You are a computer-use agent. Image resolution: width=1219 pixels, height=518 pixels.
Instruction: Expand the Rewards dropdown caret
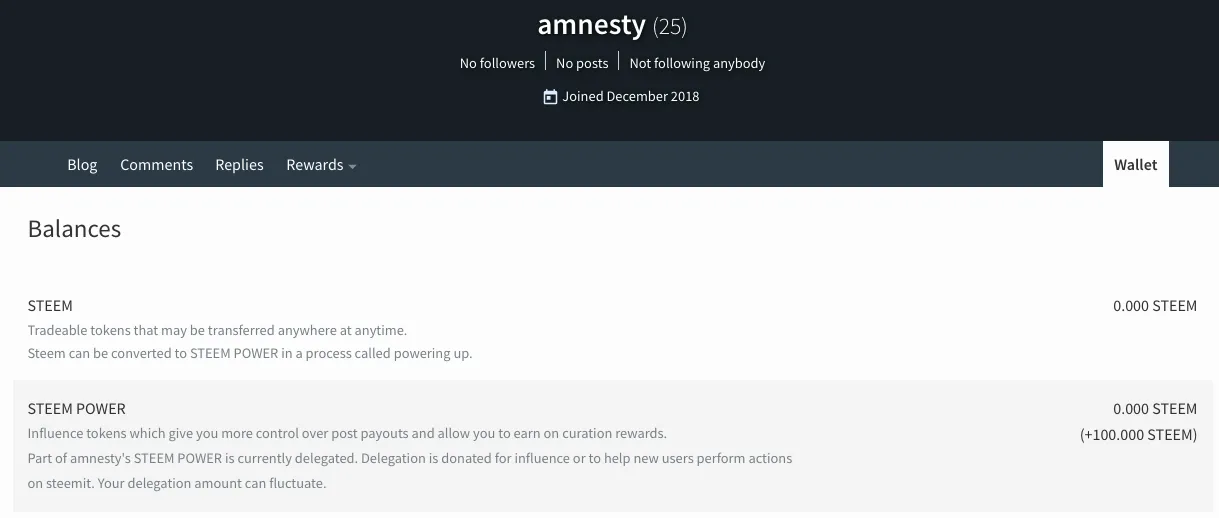click(352, 166)
